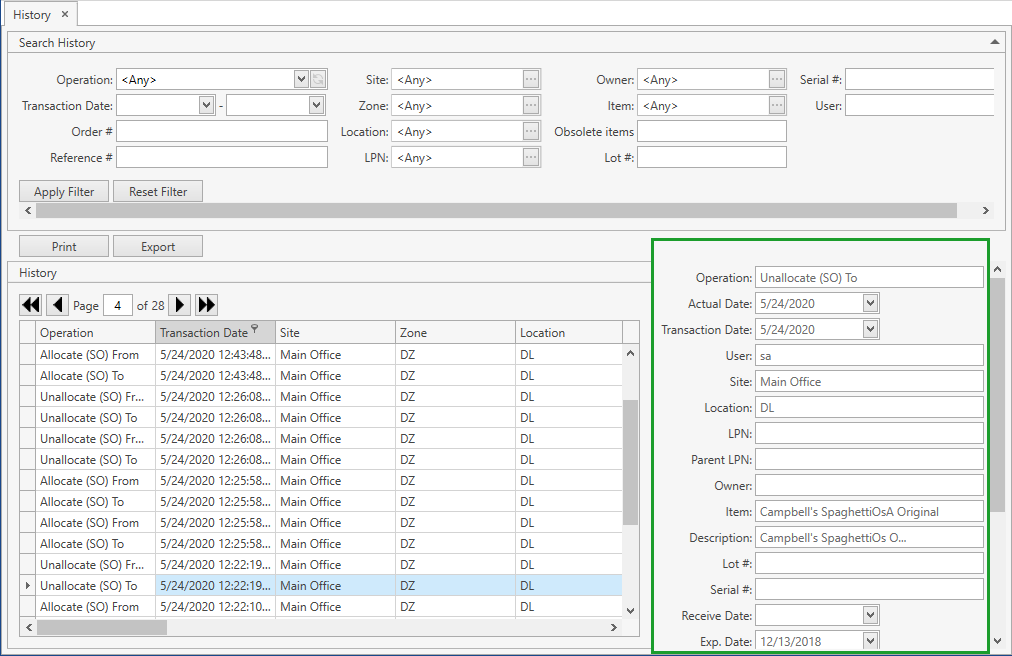
Task: Open Exp. Date dropdown in details
Action: 870,641
